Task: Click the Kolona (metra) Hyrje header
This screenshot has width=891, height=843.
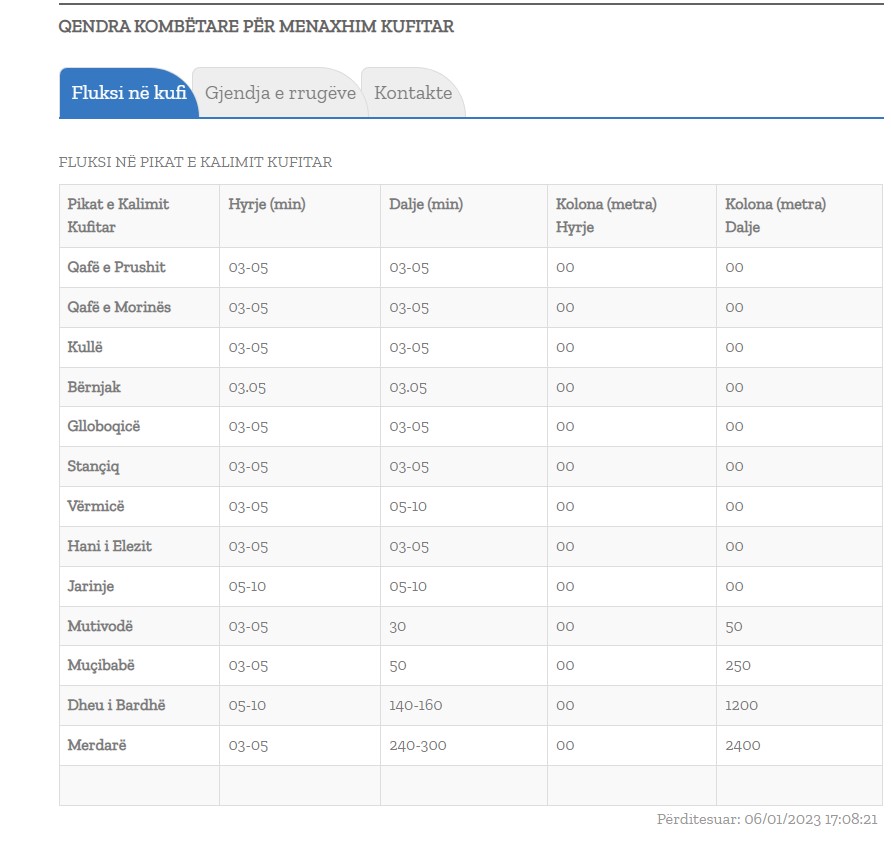Action: point(606,215)
